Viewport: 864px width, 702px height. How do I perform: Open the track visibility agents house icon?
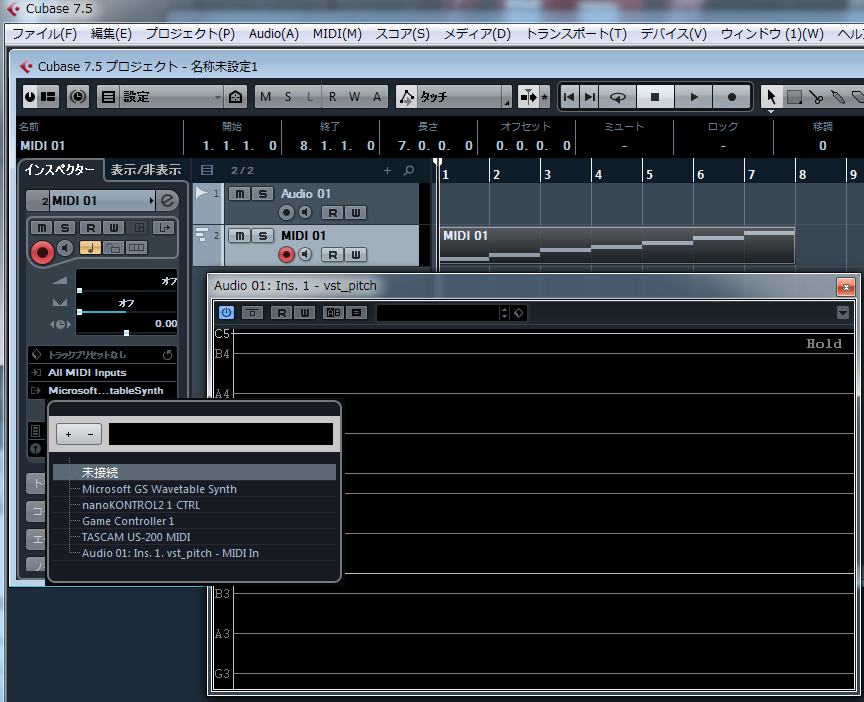[235, 97]
